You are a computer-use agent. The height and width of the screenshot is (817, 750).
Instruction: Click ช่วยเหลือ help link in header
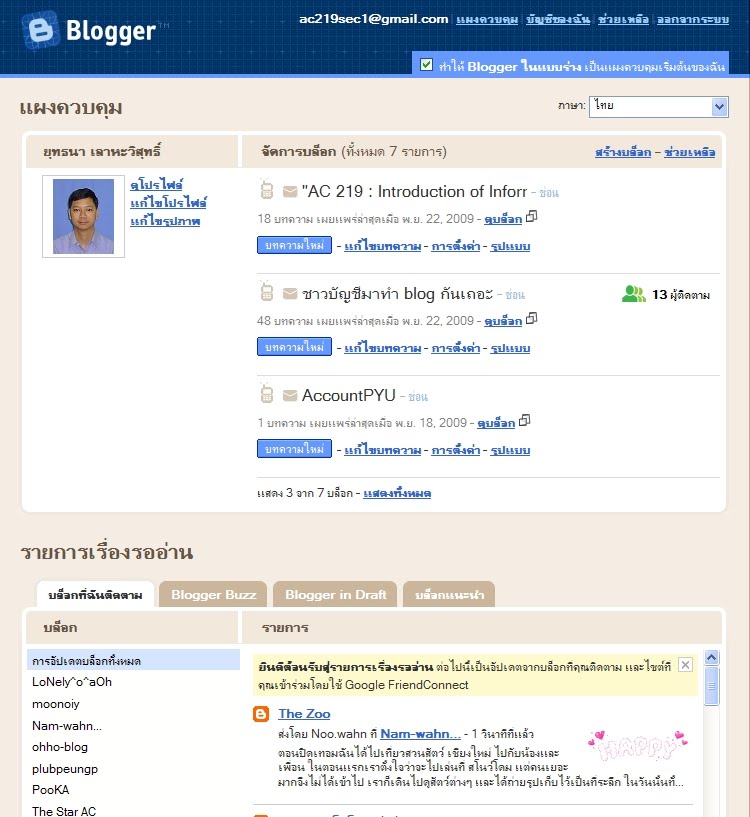click(623, 19)
